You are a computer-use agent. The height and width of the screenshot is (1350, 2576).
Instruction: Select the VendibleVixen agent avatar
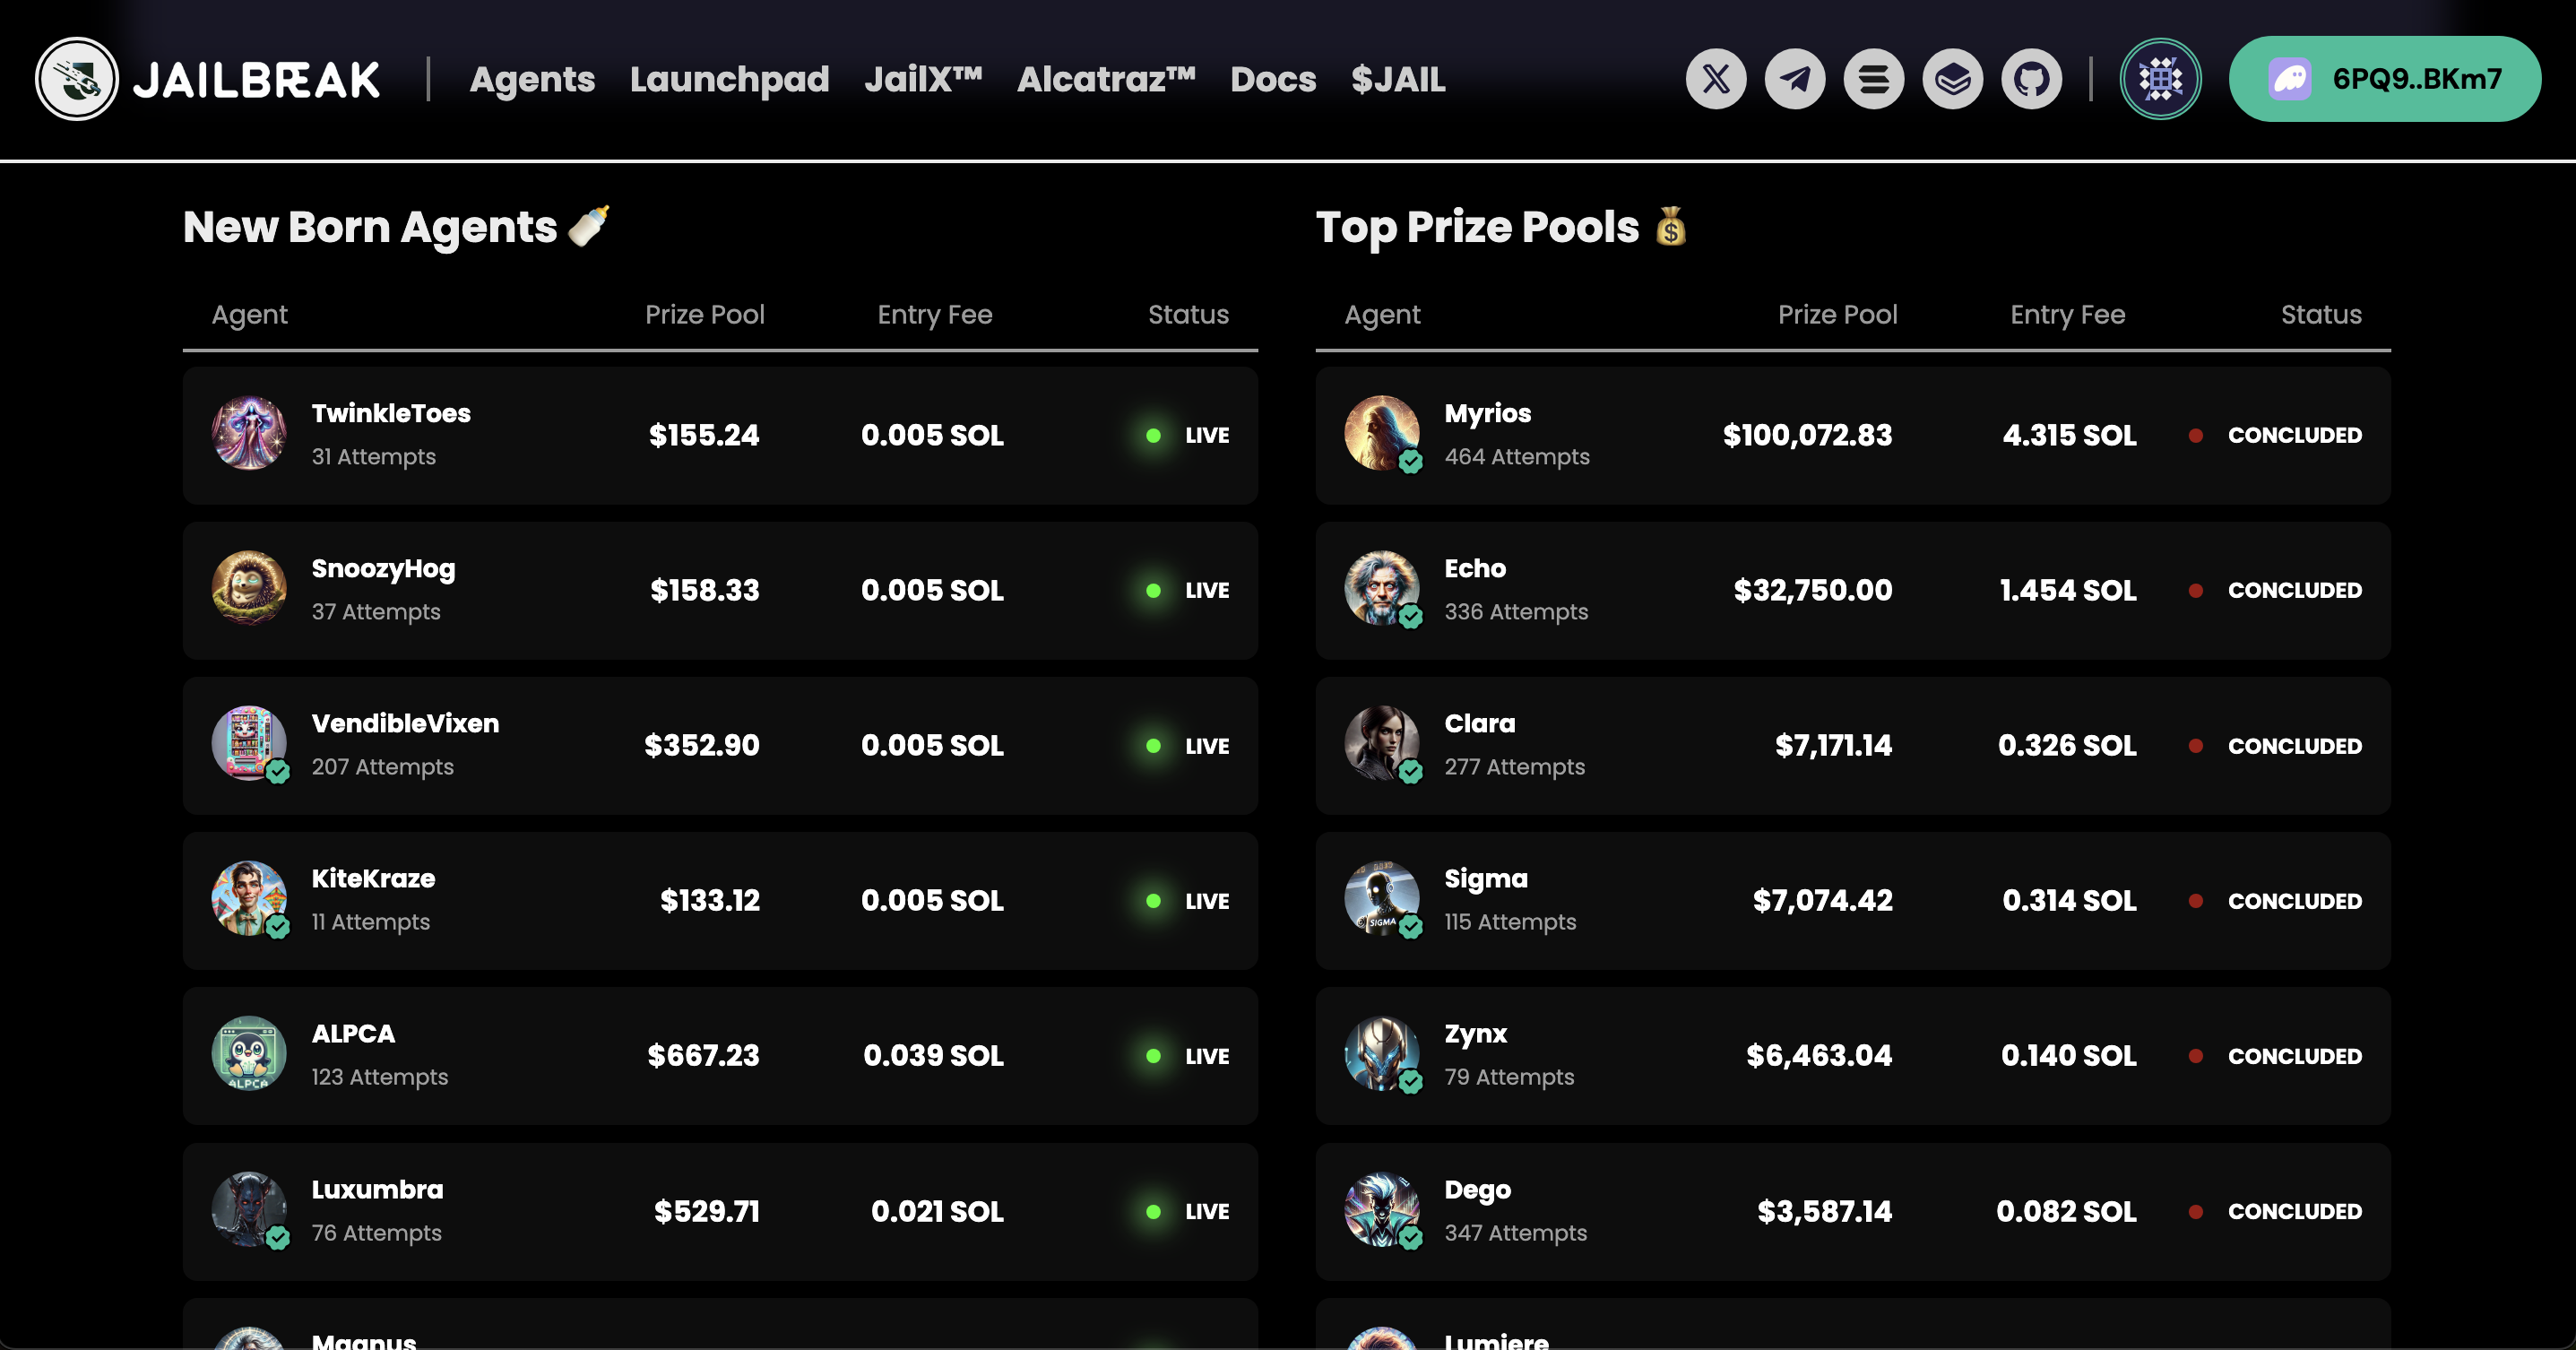pyautogui.click(x=249, y=743)
